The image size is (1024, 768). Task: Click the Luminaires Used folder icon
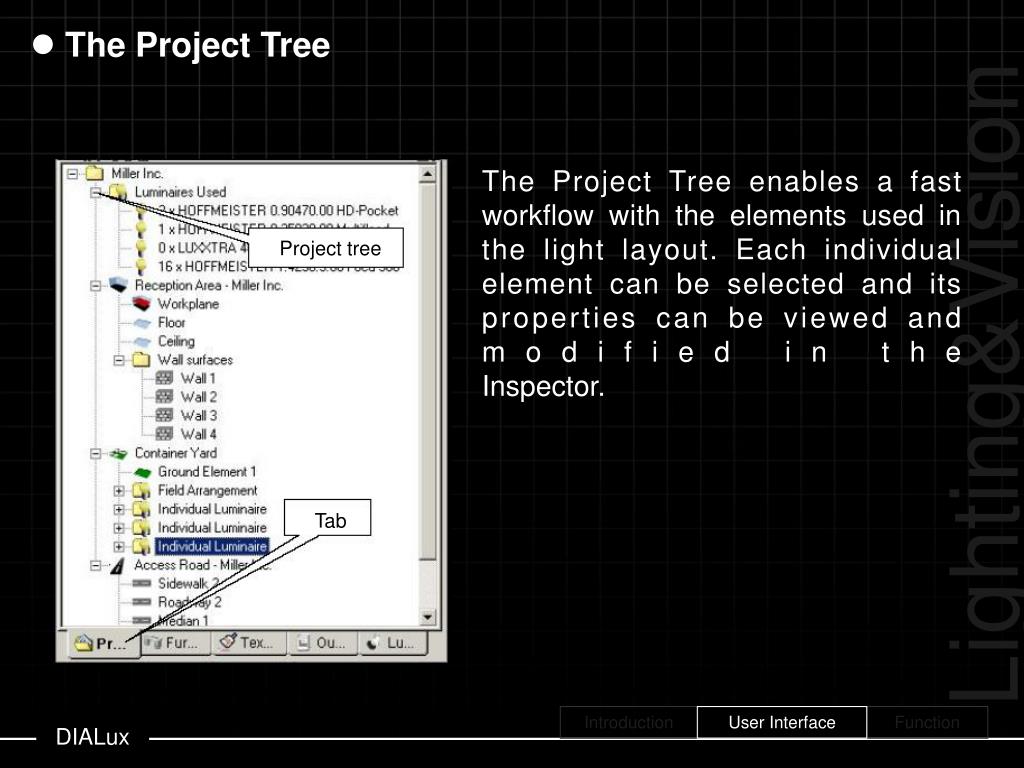coord(118,192)
